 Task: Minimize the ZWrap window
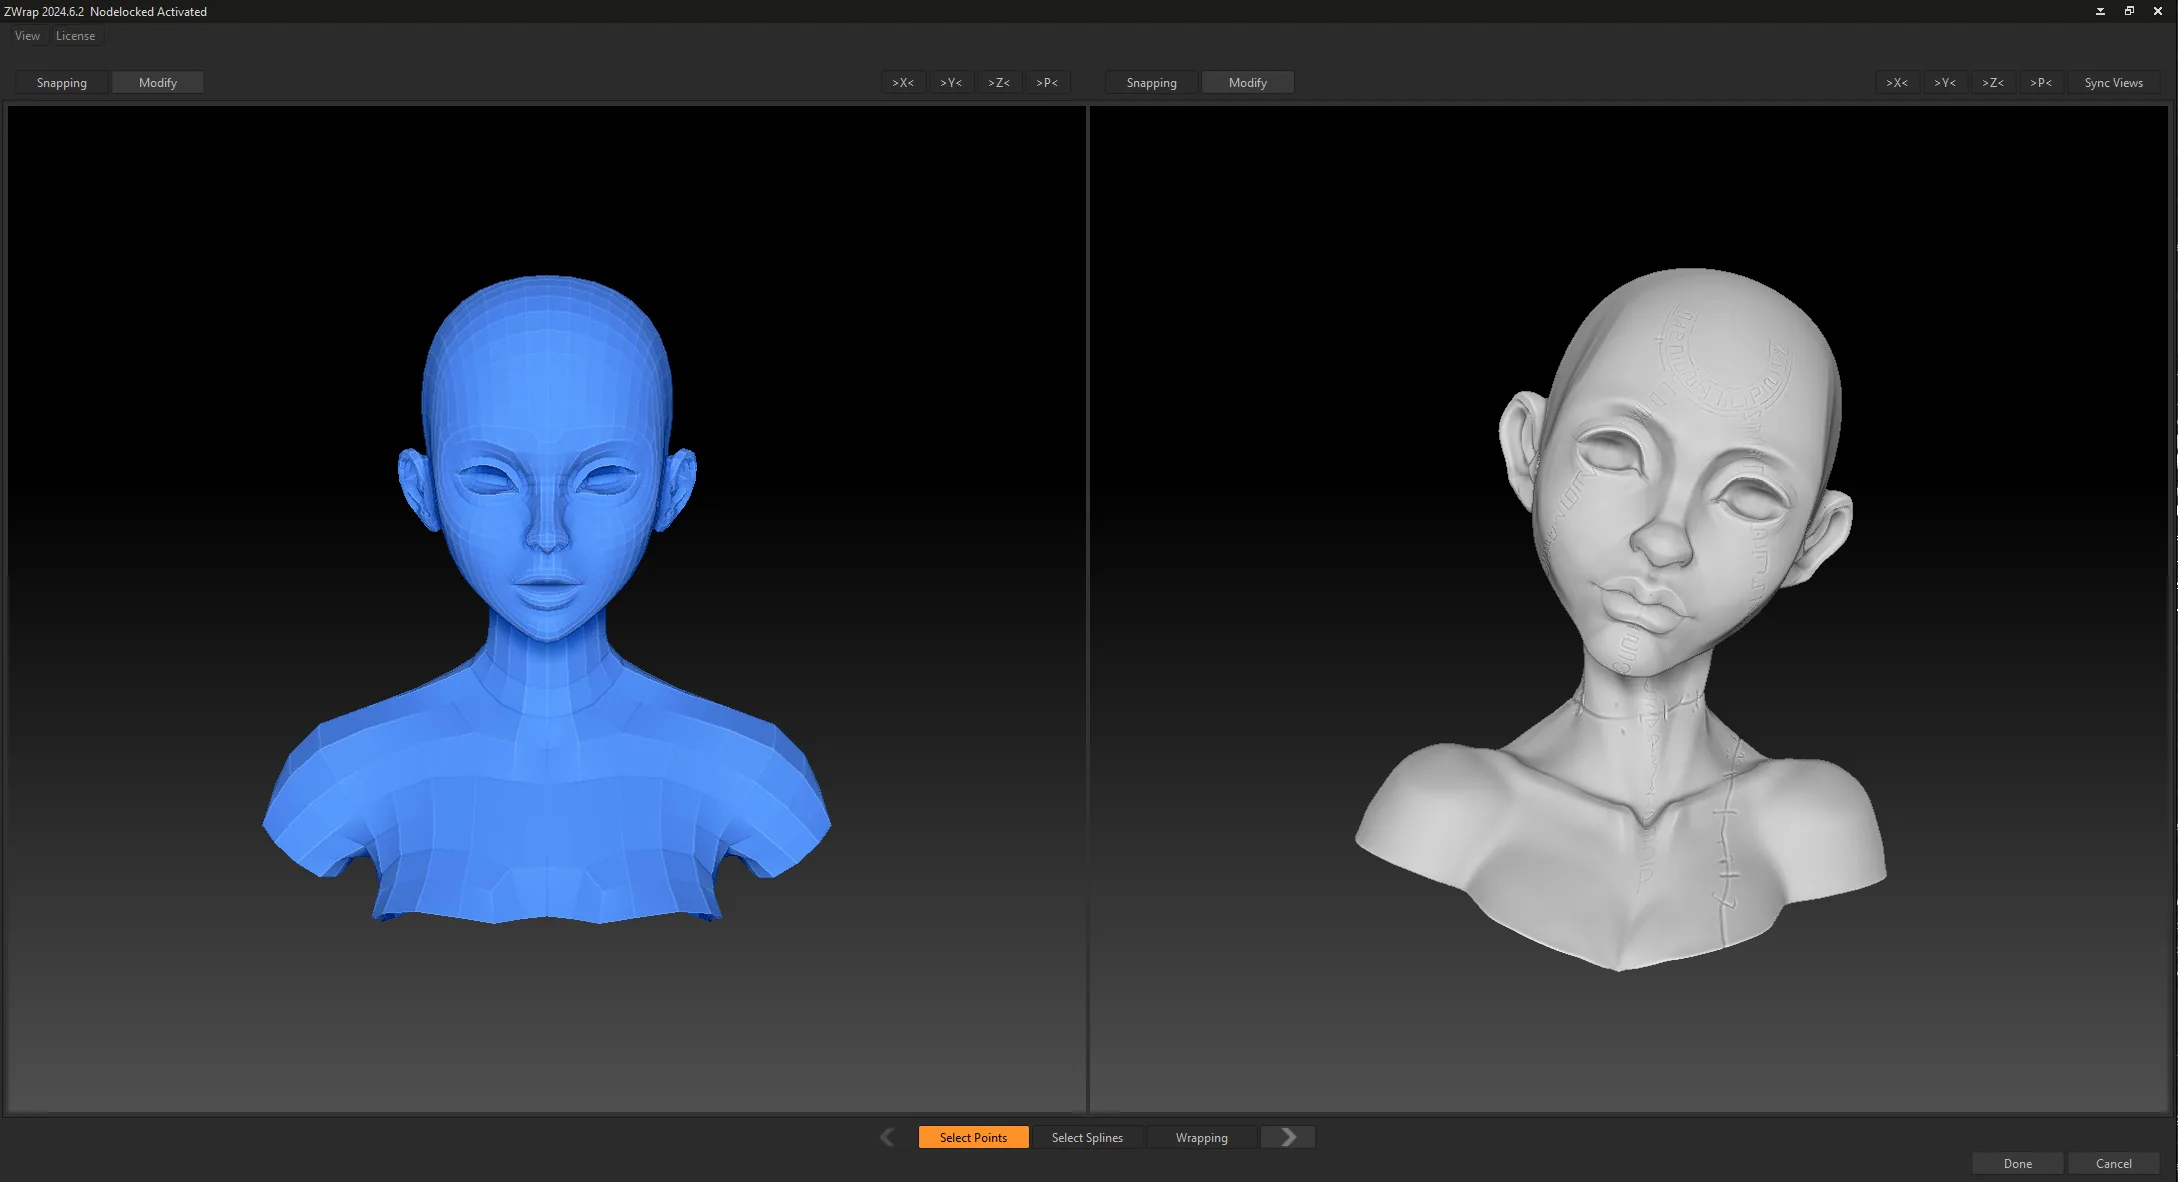(2100, 11)
